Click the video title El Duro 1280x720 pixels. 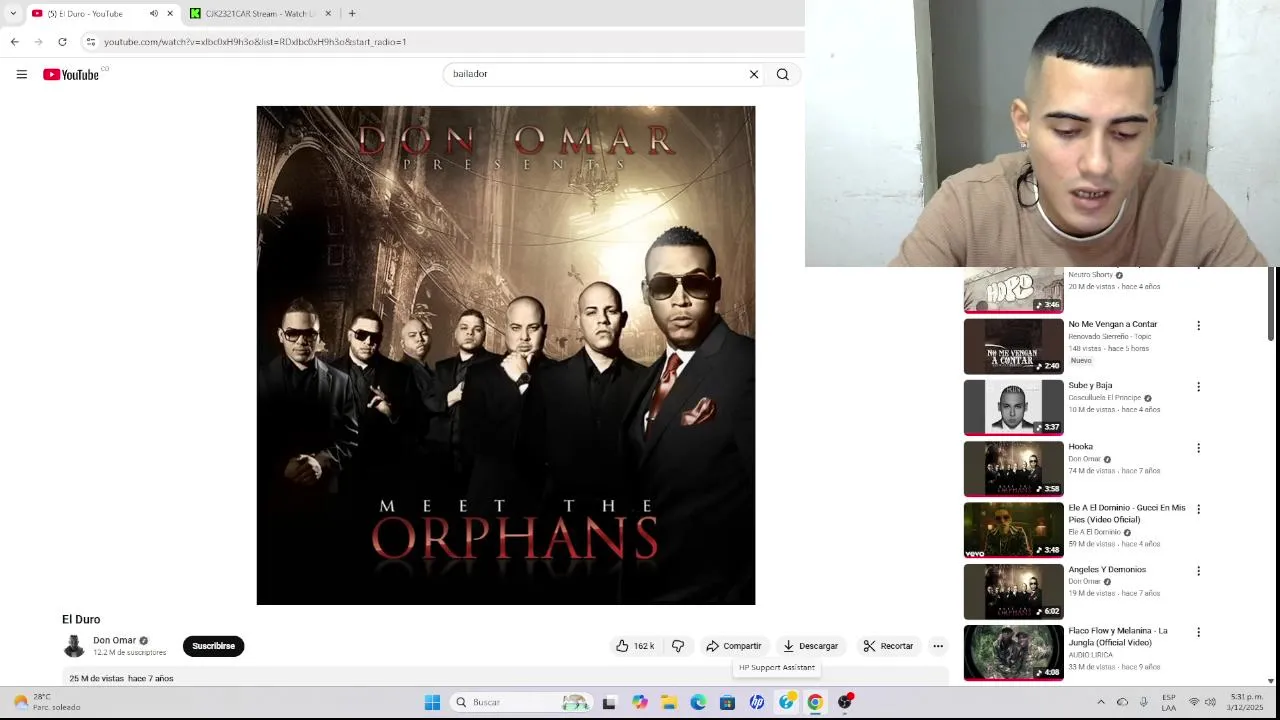click(x=81, y=620)
